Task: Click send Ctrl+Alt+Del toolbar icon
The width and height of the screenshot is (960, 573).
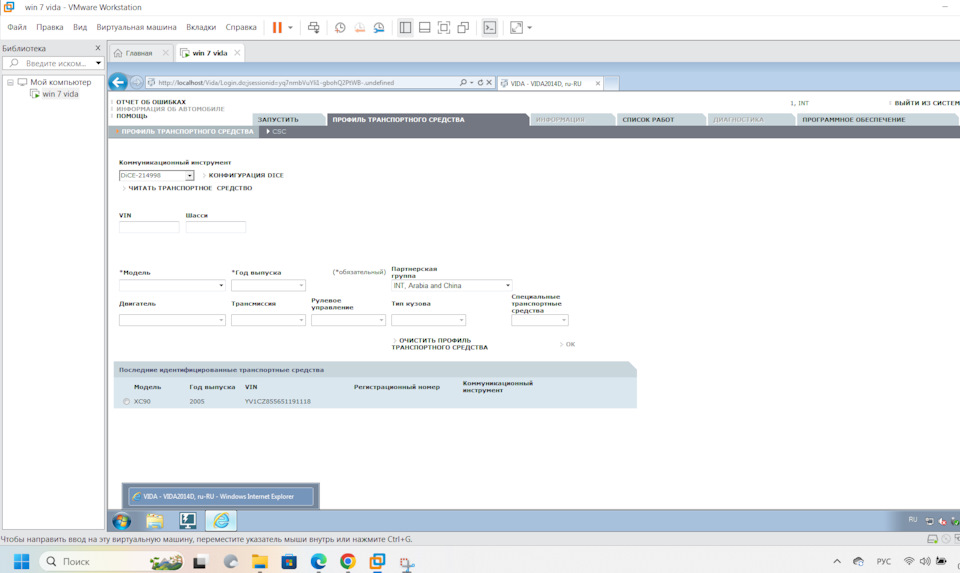Action: pyautogui.click(x=313, y=28)
